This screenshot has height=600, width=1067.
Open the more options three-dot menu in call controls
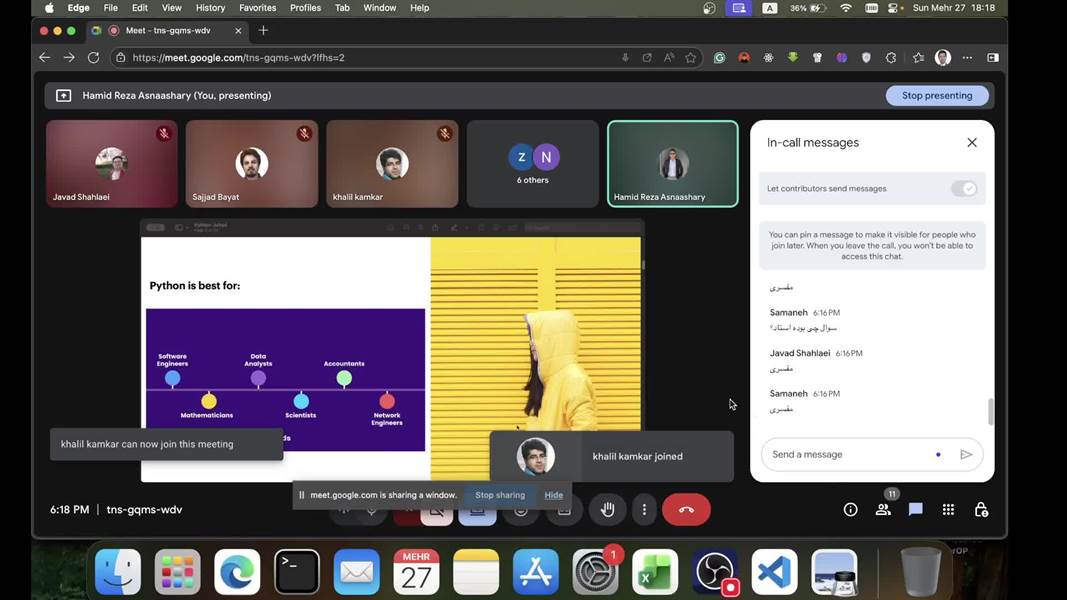tap(644, 510)
